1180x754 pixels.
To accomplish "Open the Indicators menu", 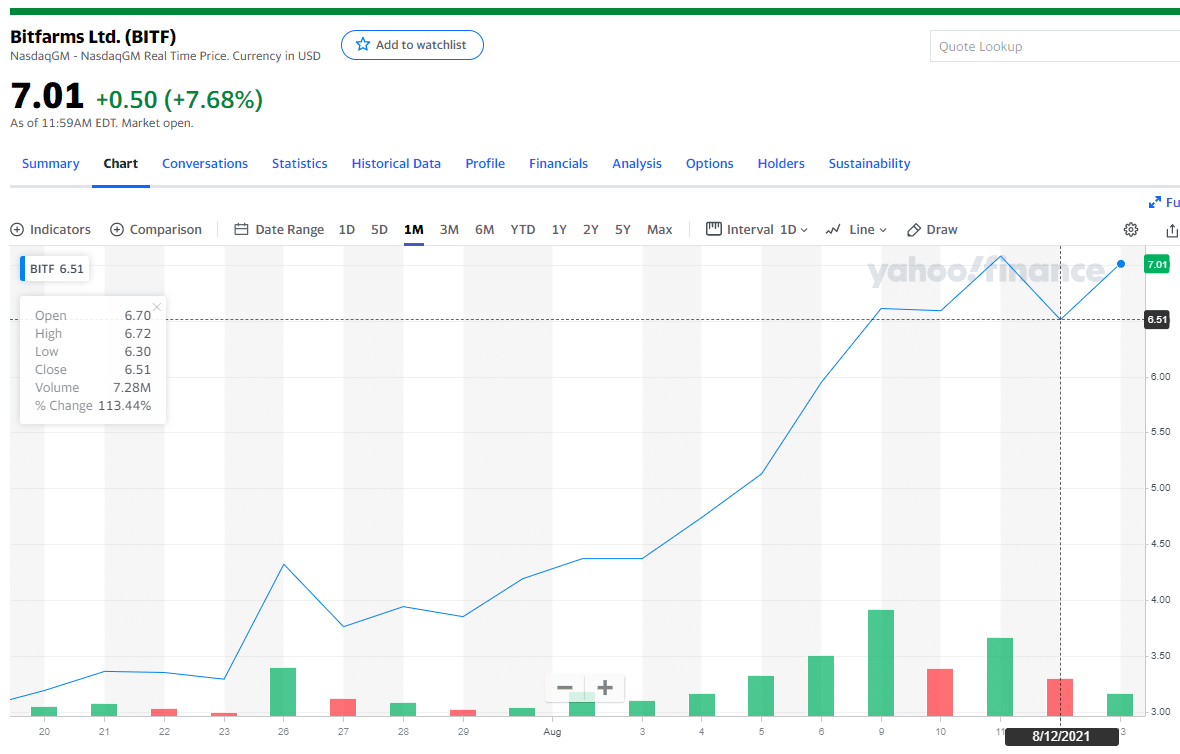I will tap(50, 230).
